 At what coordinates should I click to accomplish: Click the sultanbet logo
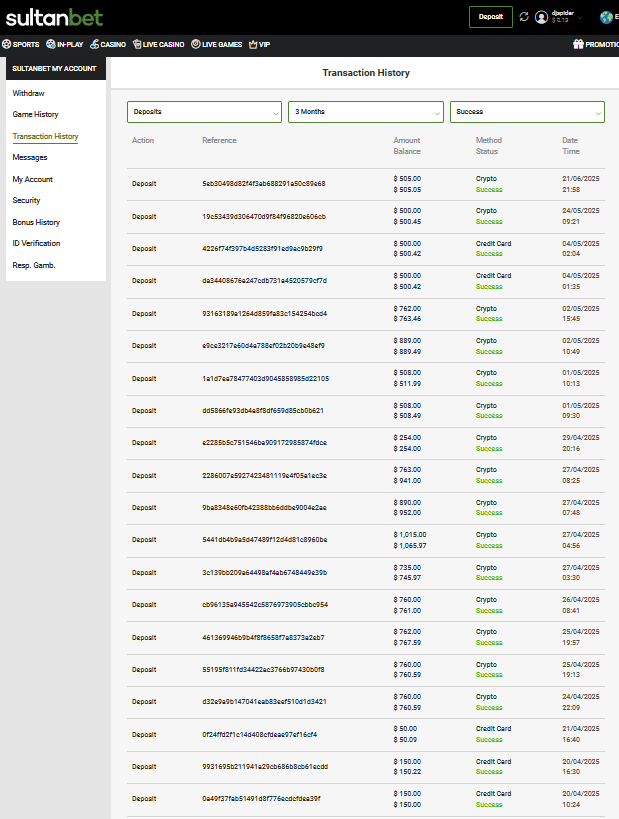coord(54,18)
